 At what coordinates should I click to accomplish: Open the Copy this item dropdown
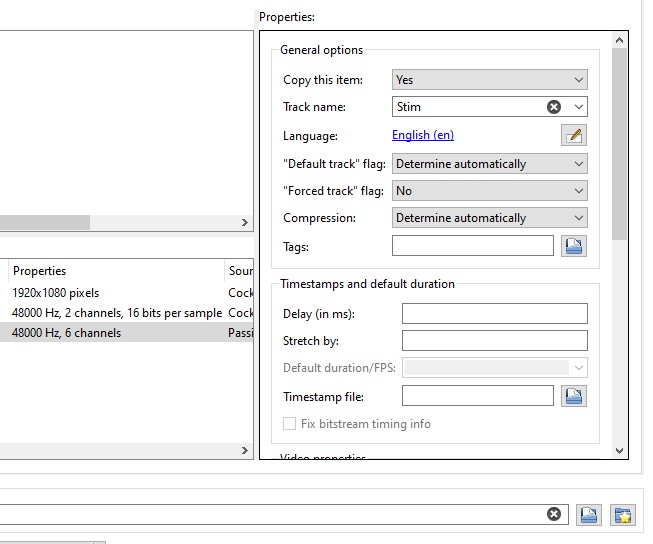[x=490, y=80]
